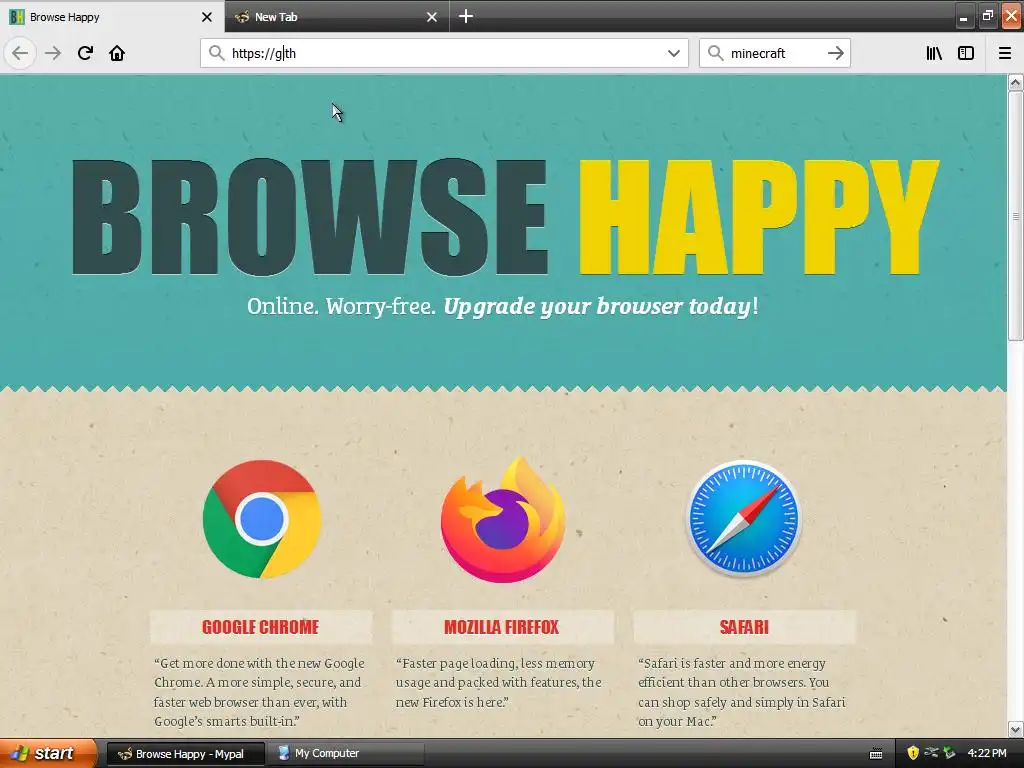The image size is (1024, 768).
Task: Minimize the Mypal browser window
Action: click(963, 17)
